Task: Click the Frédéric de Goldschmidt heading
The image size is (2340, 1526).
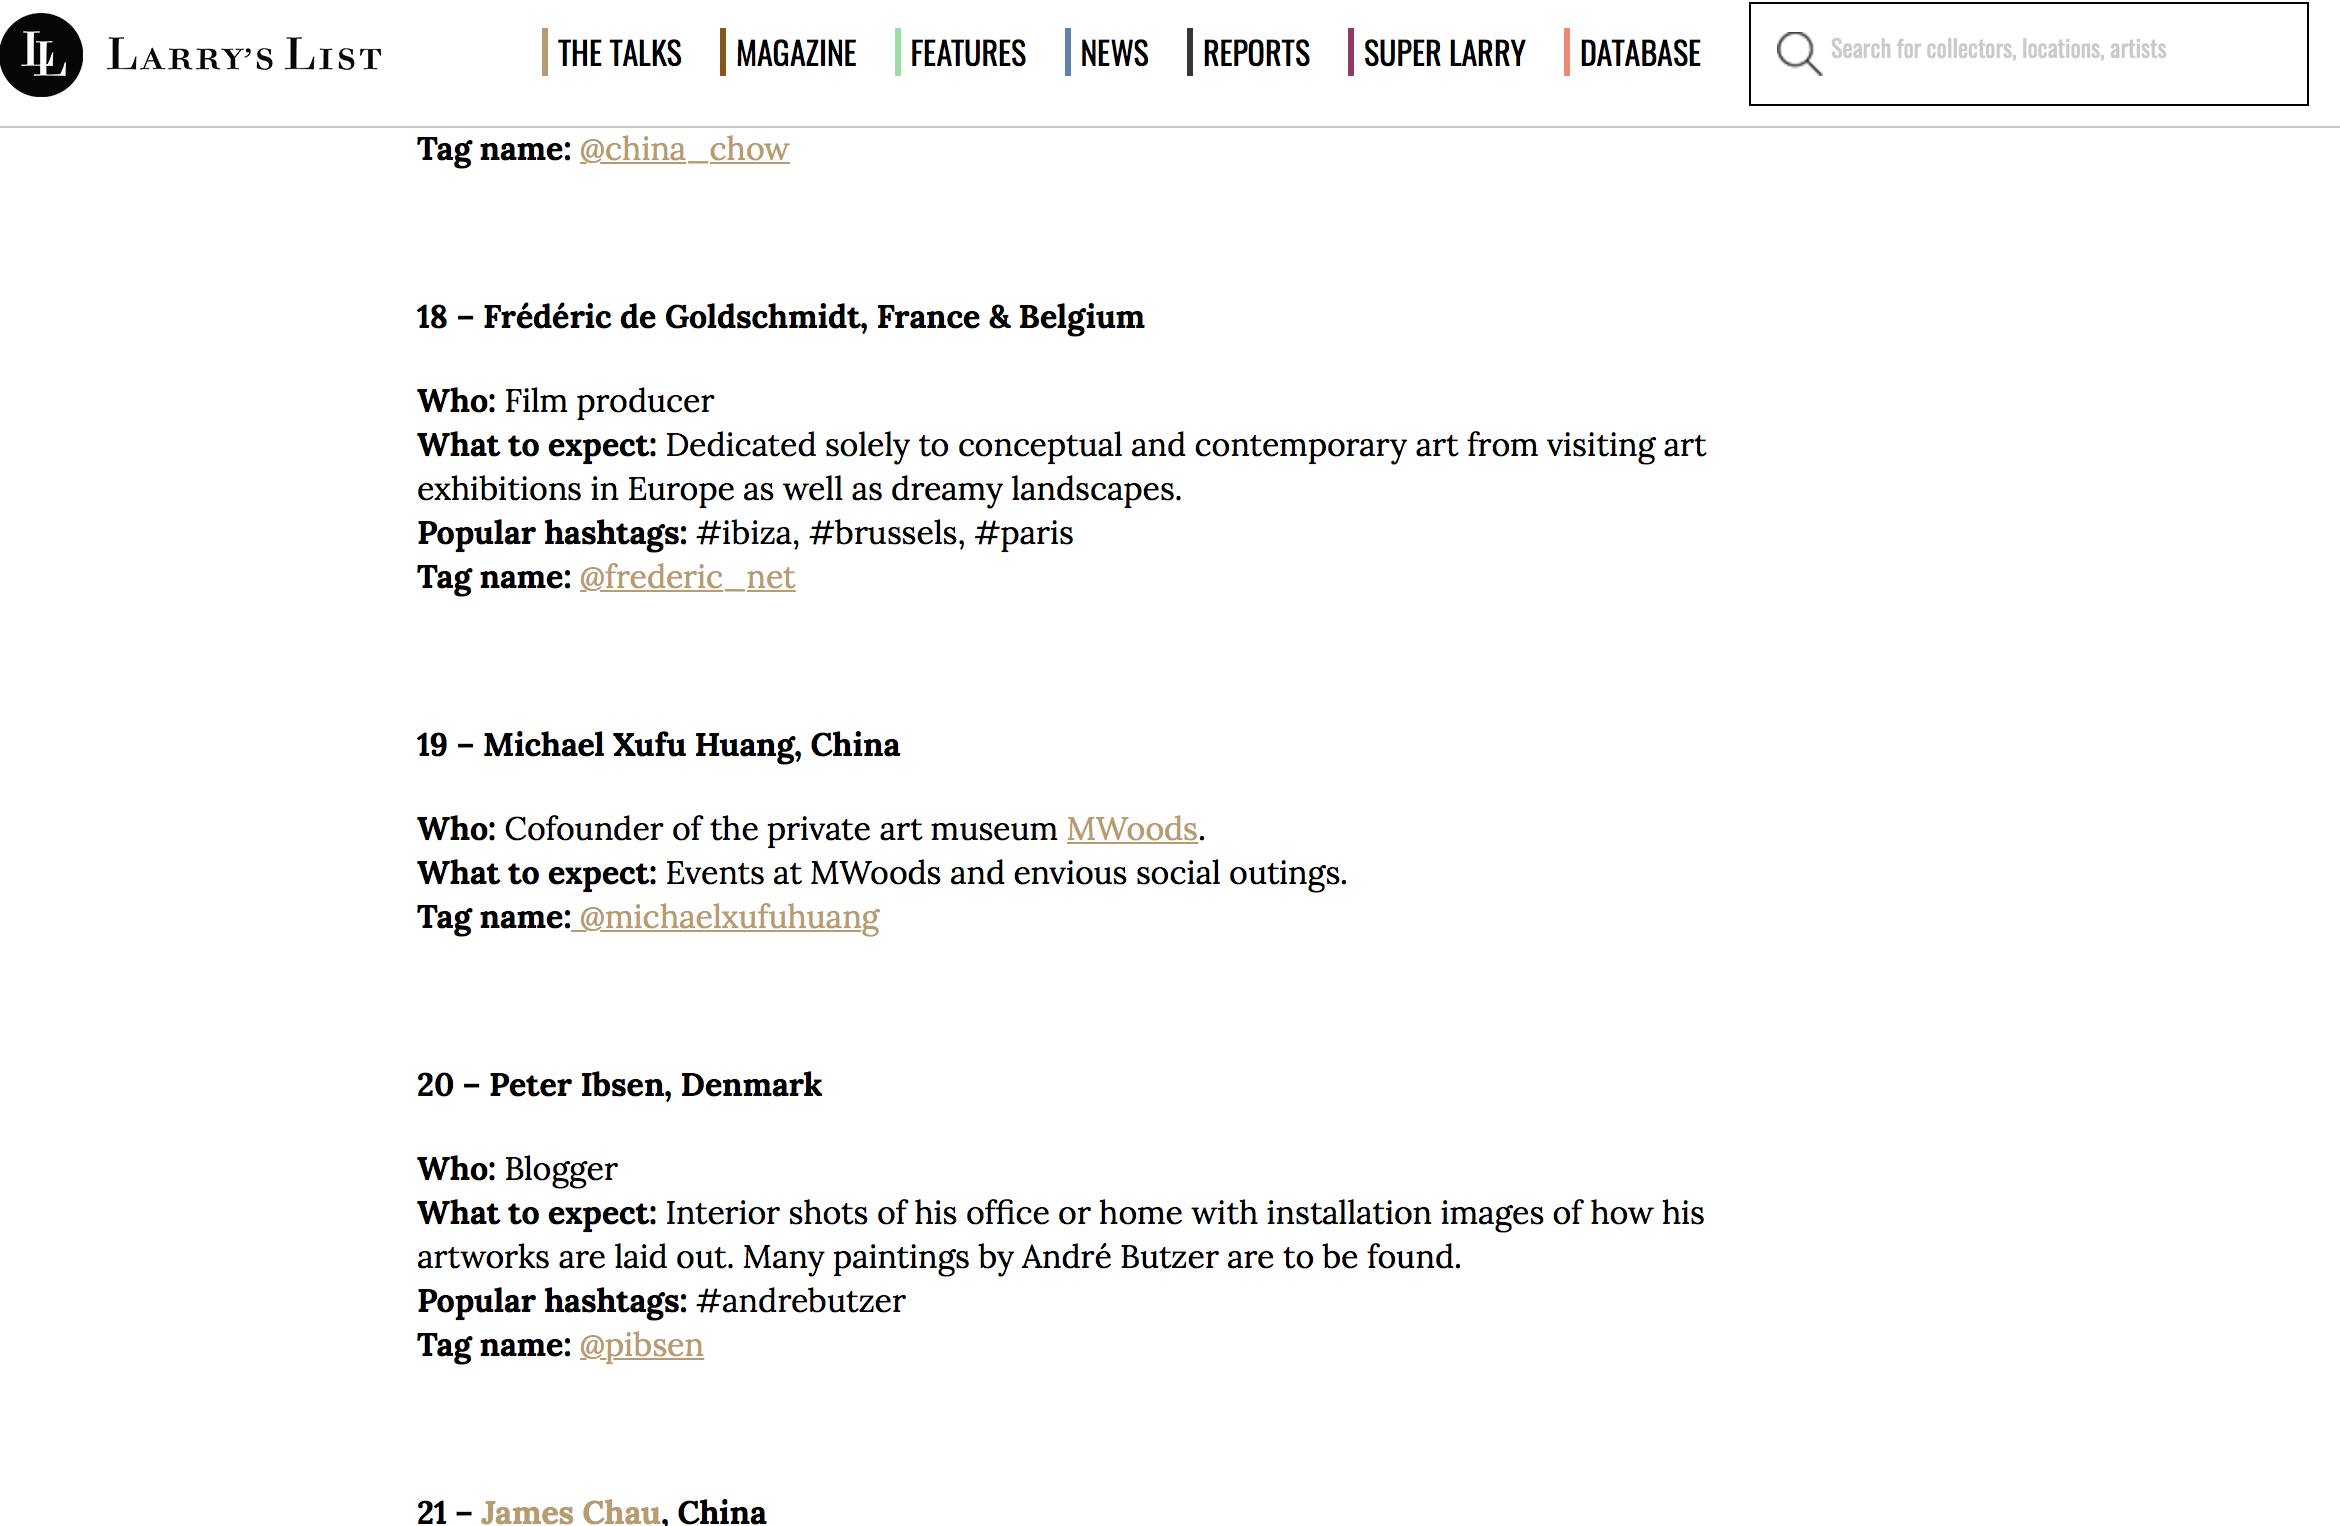Action: [780, 317]
